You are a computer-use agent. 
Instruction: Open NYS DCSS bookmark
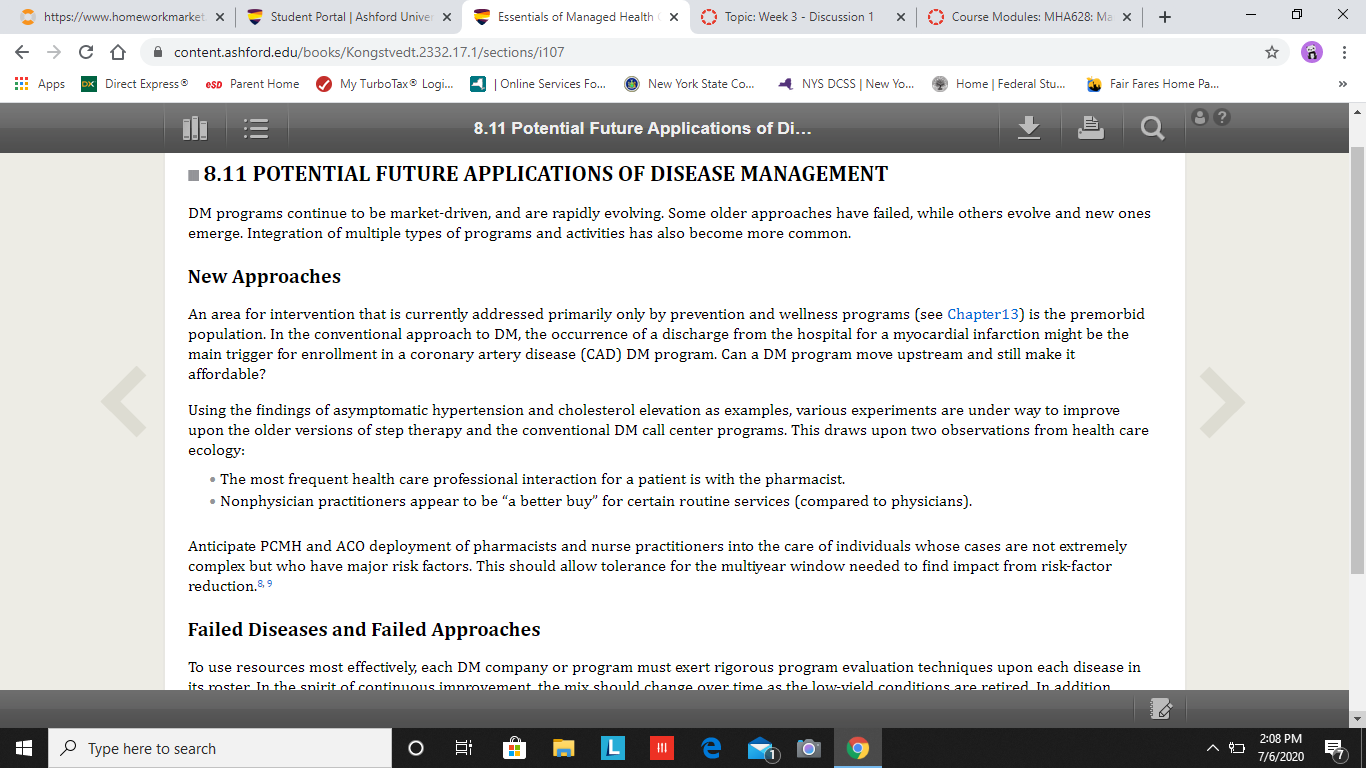point(846,84)
